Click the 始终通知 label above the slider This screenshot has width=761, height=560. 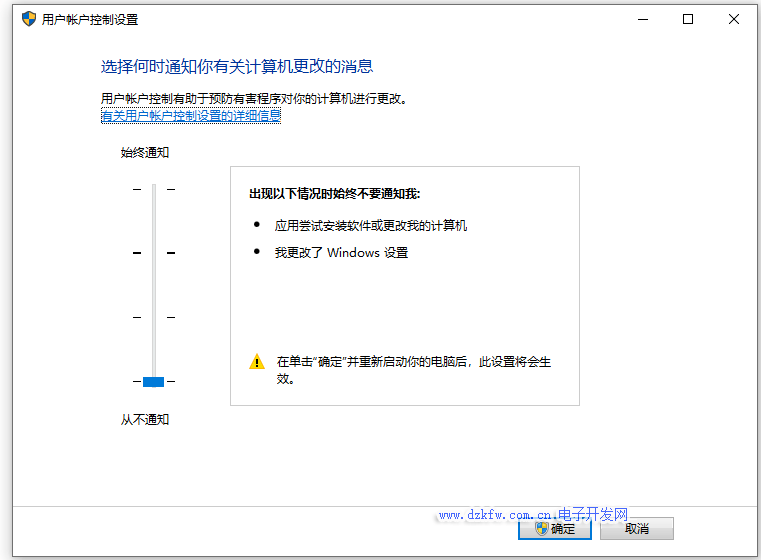(x=145, y=153)
